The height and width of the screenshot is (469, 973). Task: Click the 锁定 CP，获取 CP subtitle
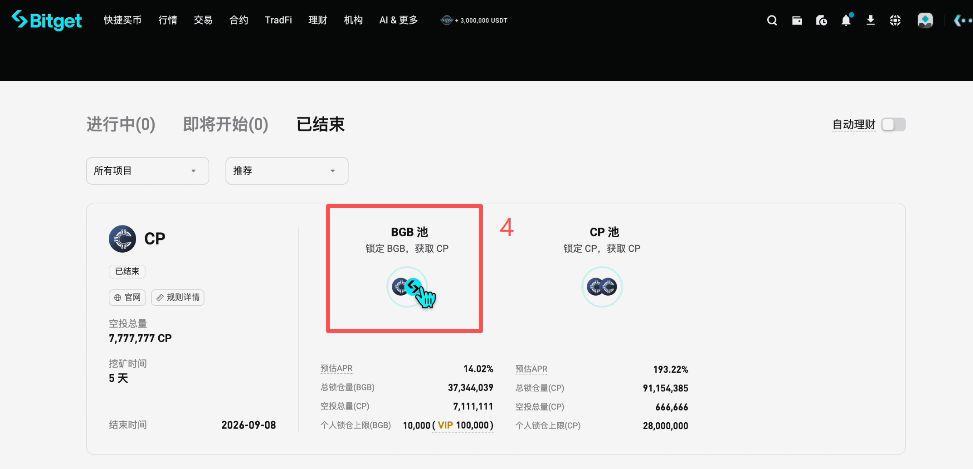[602, 249]
